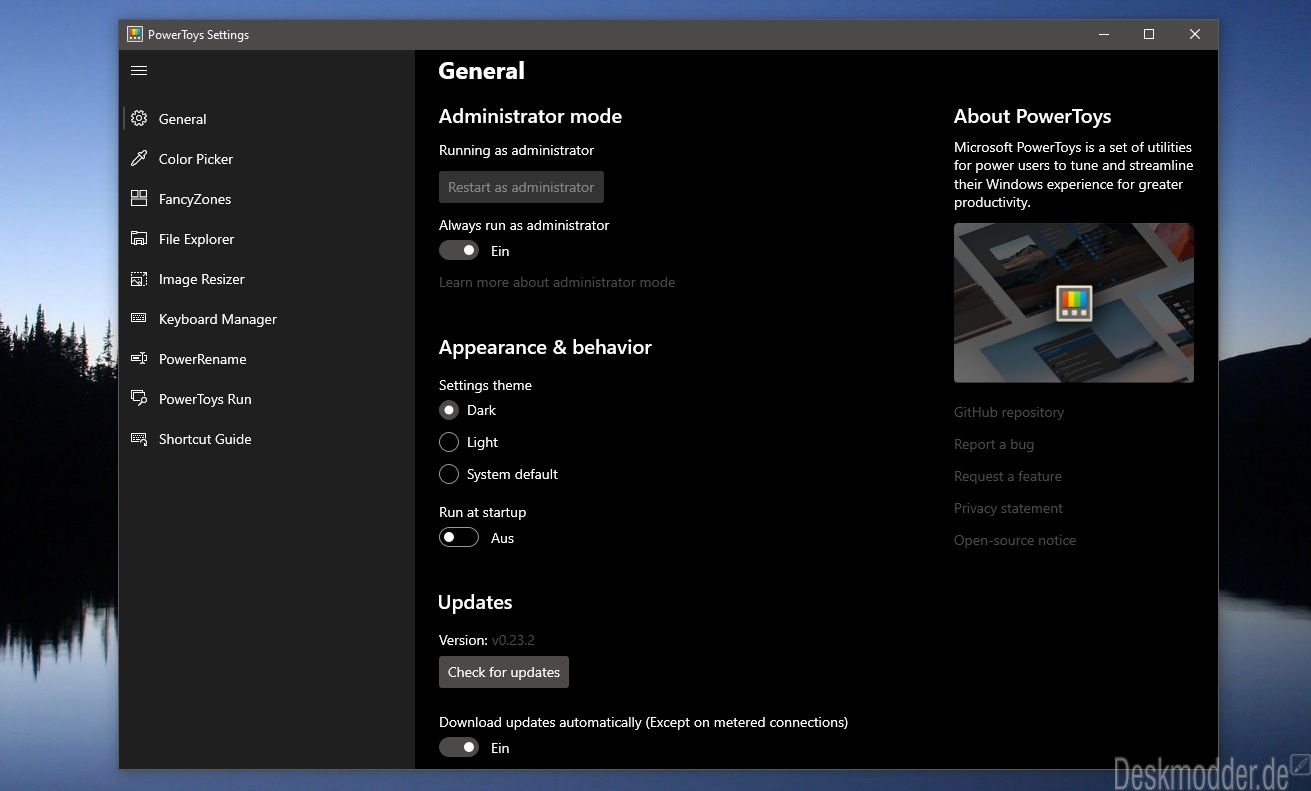Toggle Download updates automatically switch

point(459,748)
